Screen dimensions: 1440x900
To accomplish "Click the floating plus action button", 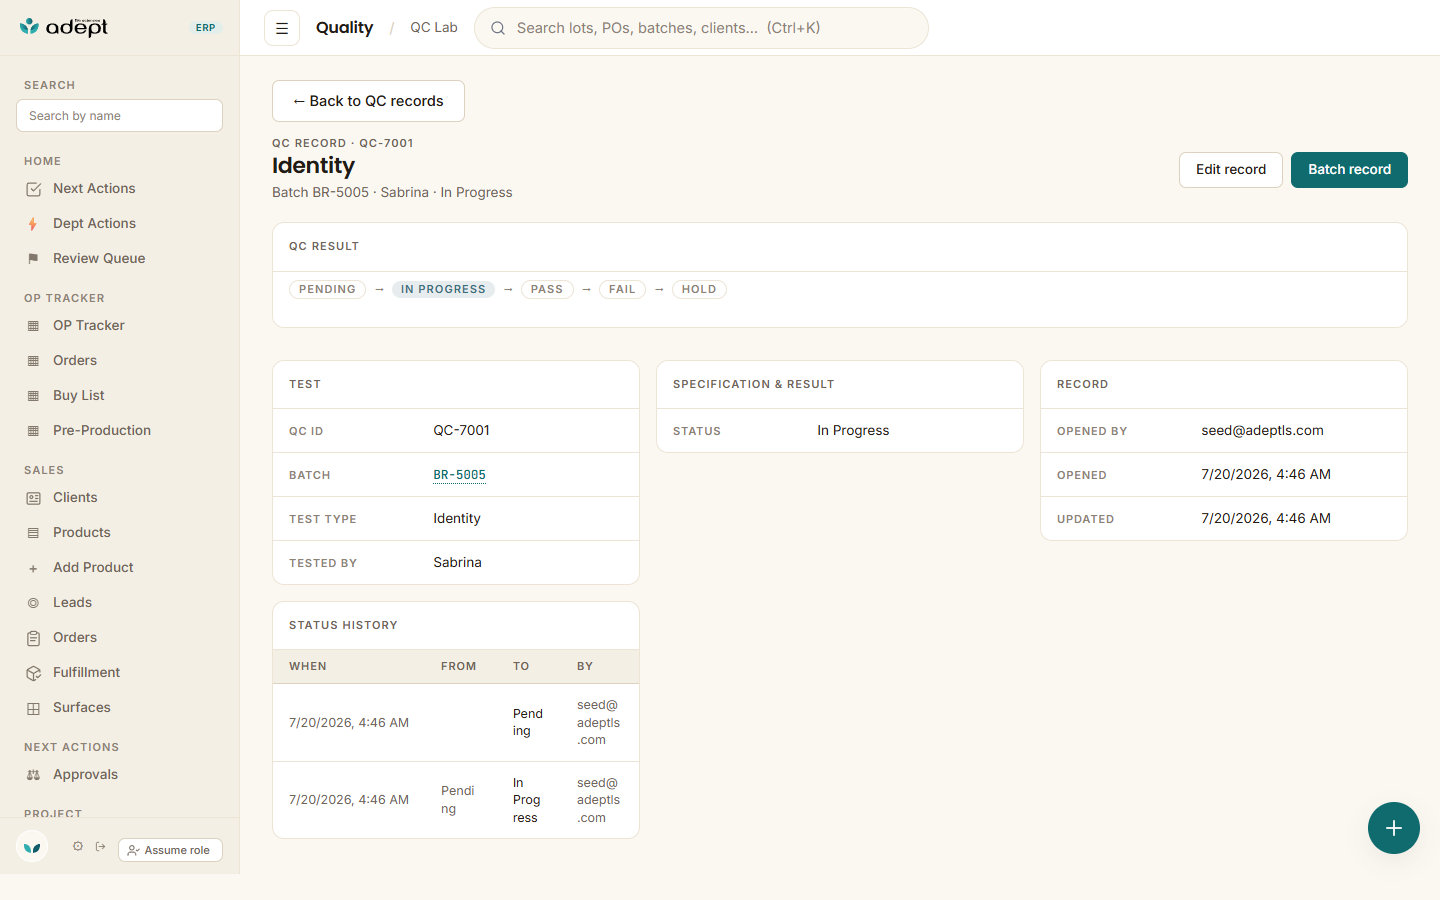I will click(1394, 828).
